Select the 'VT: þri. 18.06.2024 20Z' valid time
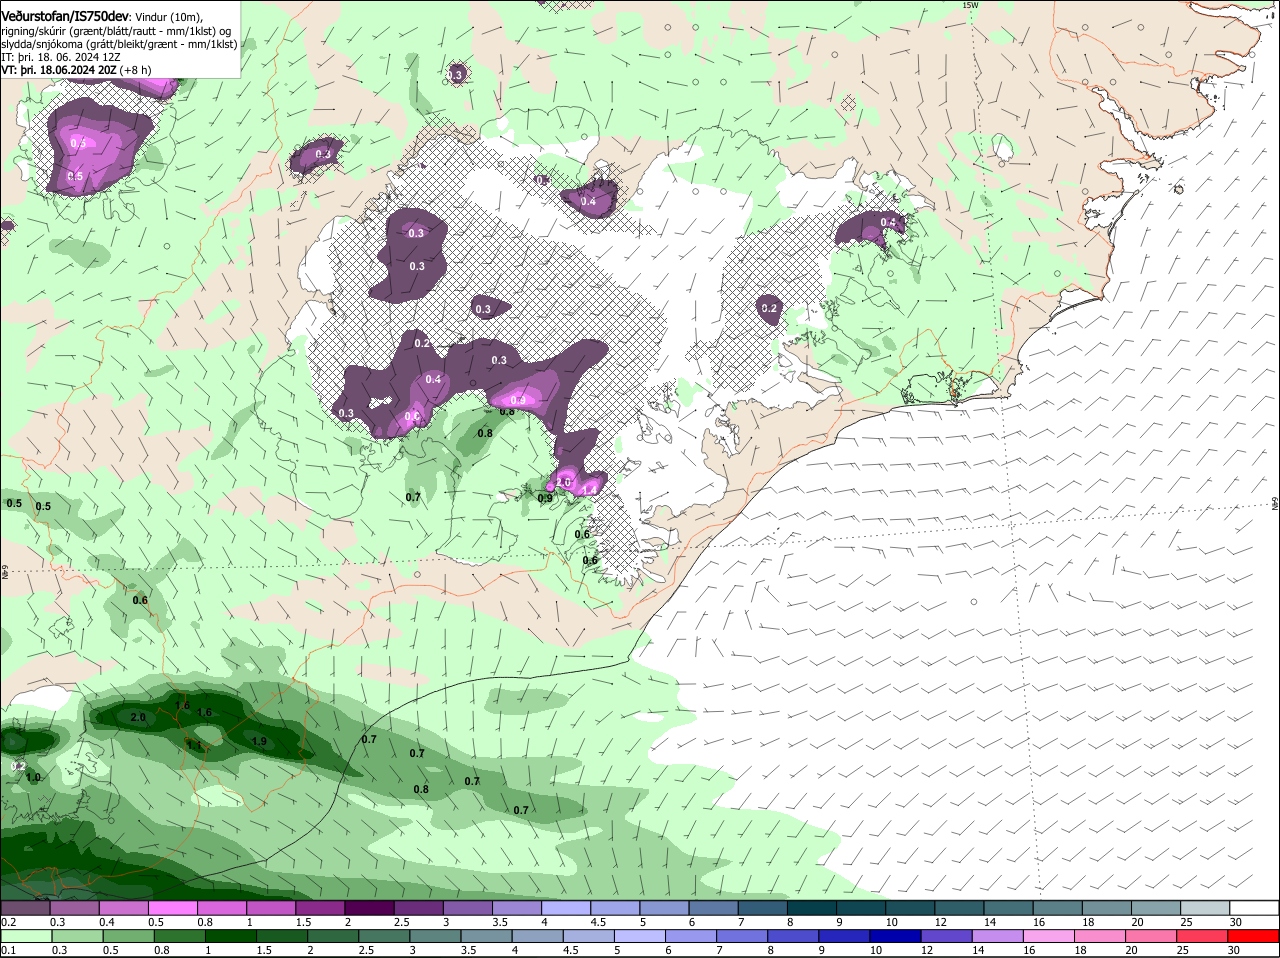This screenshot has width=1280, height=958. coord(59,70)
